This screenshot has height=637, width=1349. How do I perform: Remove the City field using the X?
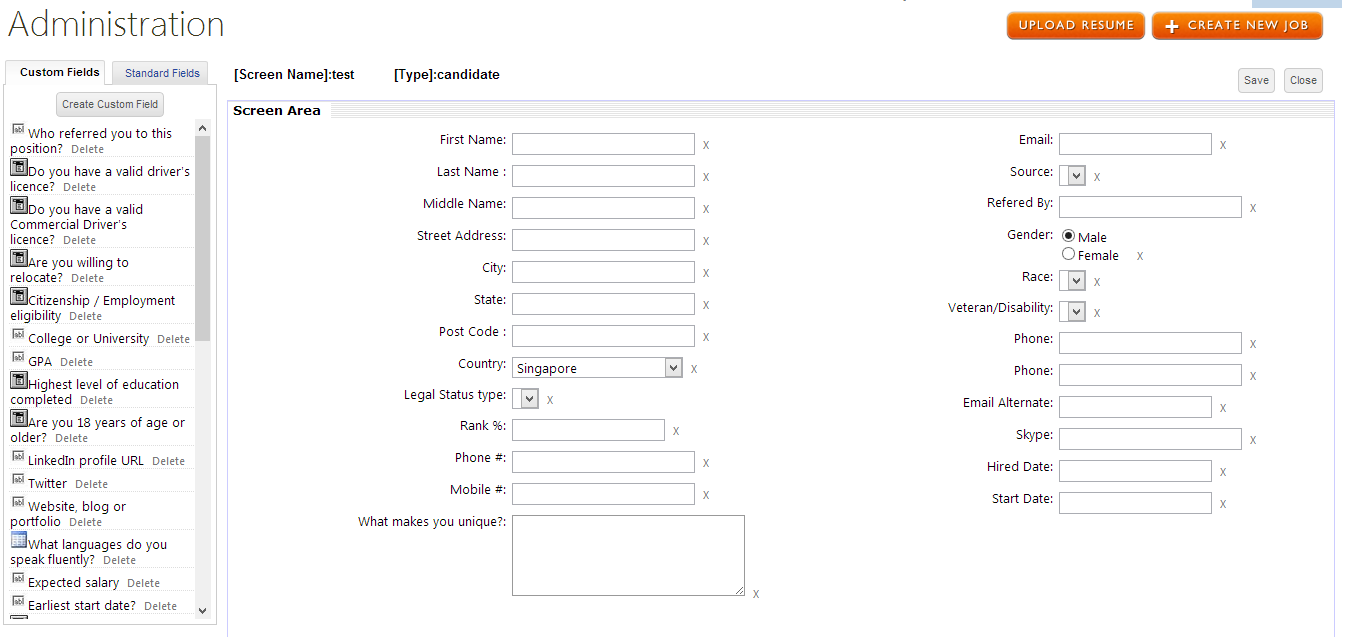(x=706, y=273)
